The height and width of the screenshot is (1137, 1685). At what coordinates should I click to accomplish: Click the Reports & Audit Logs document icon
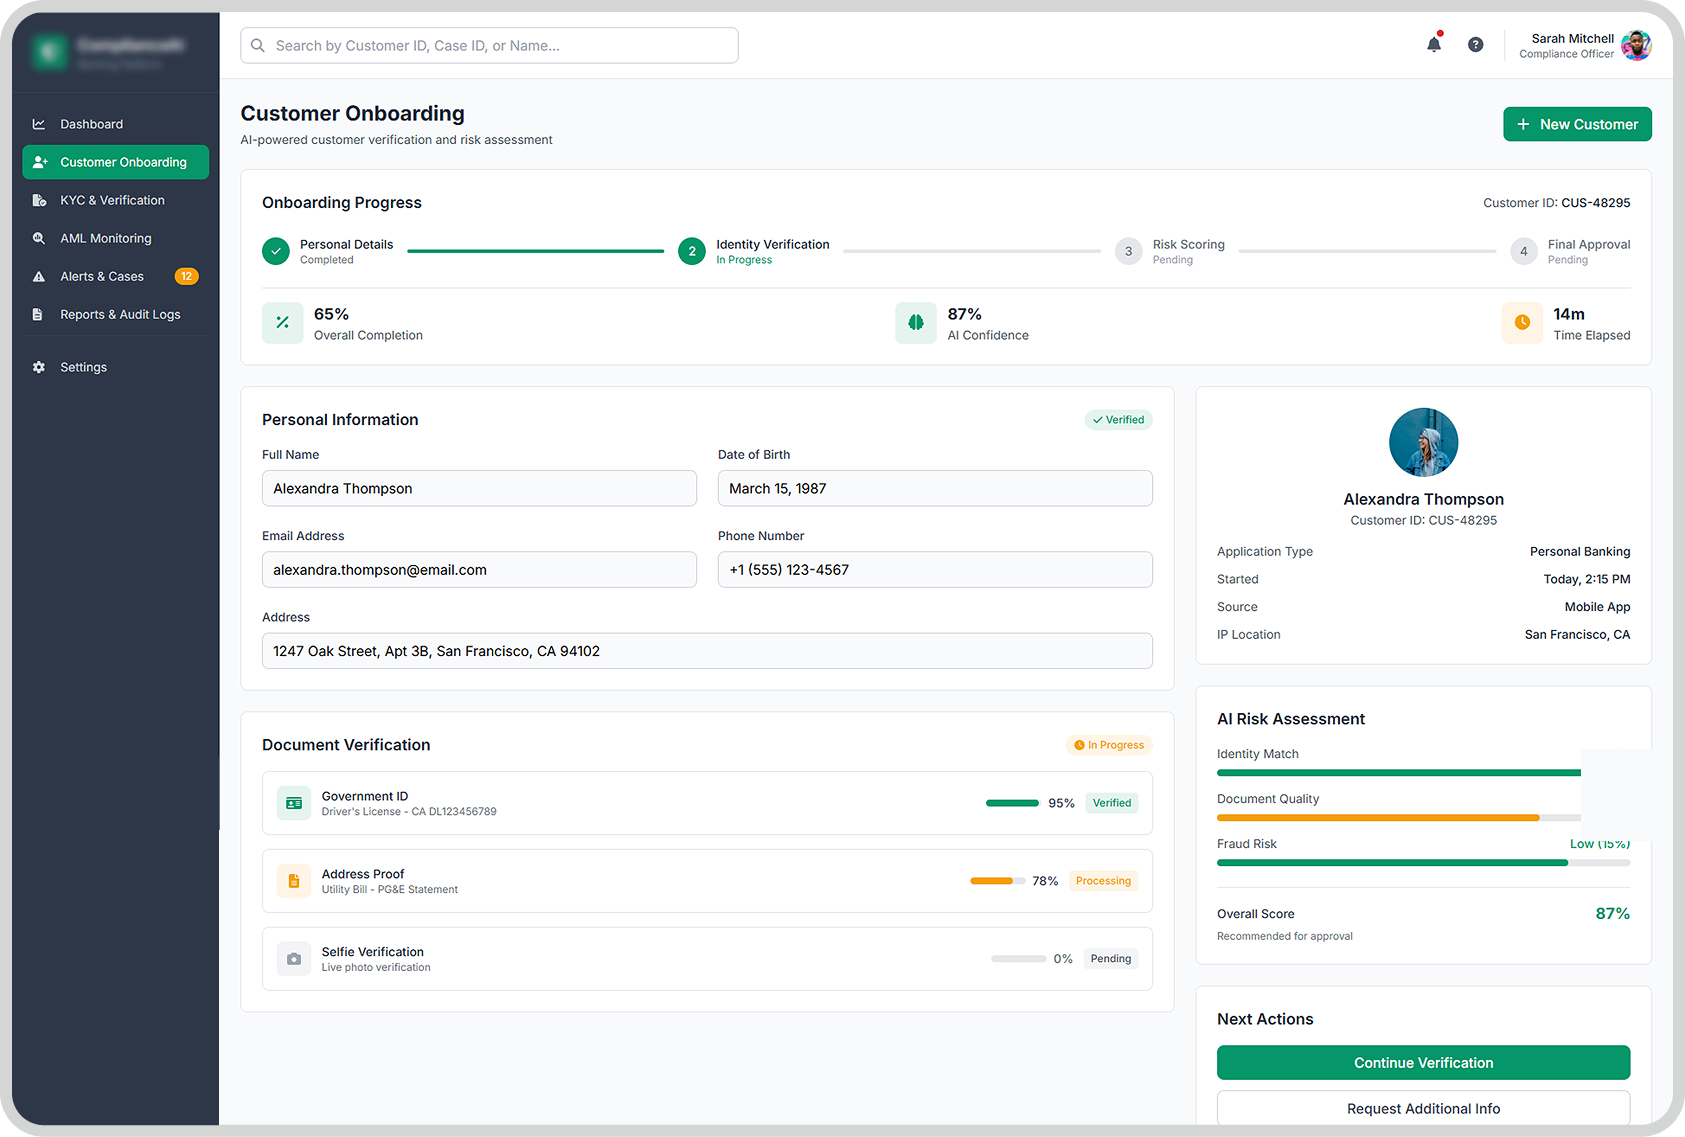click(x=38, y=314)
